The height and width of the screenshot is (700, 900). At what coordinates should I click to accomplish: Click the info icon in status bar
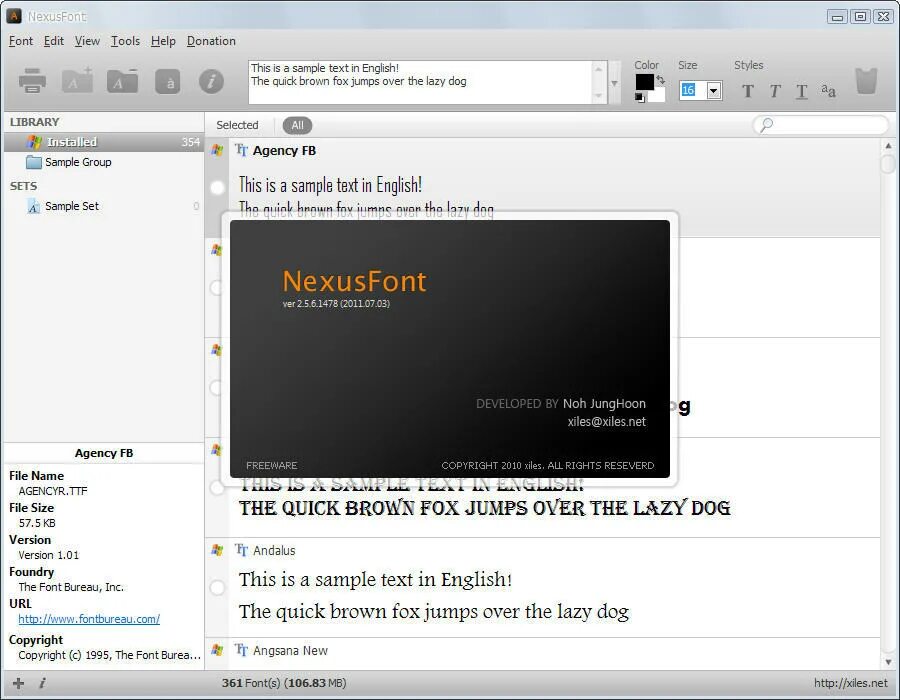coord(42,683)
